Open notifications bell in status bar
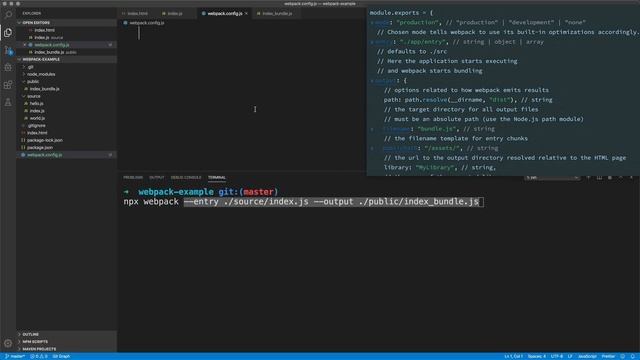The width and height of the screenshot is (640, 360). tap(633, 356)
